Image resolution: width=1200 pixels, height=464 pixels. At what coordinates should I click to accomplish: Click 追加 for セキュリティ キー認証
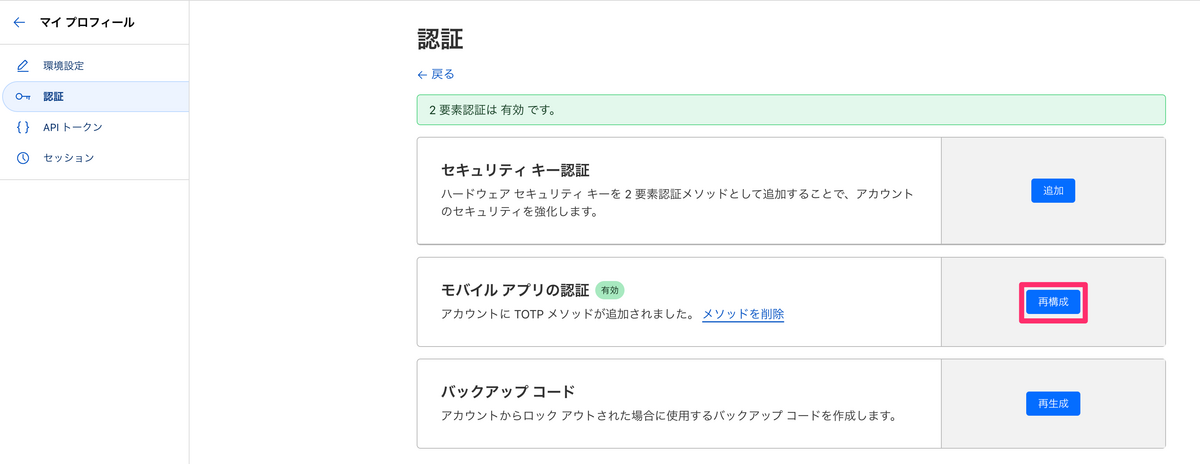tap(1053, 190)
